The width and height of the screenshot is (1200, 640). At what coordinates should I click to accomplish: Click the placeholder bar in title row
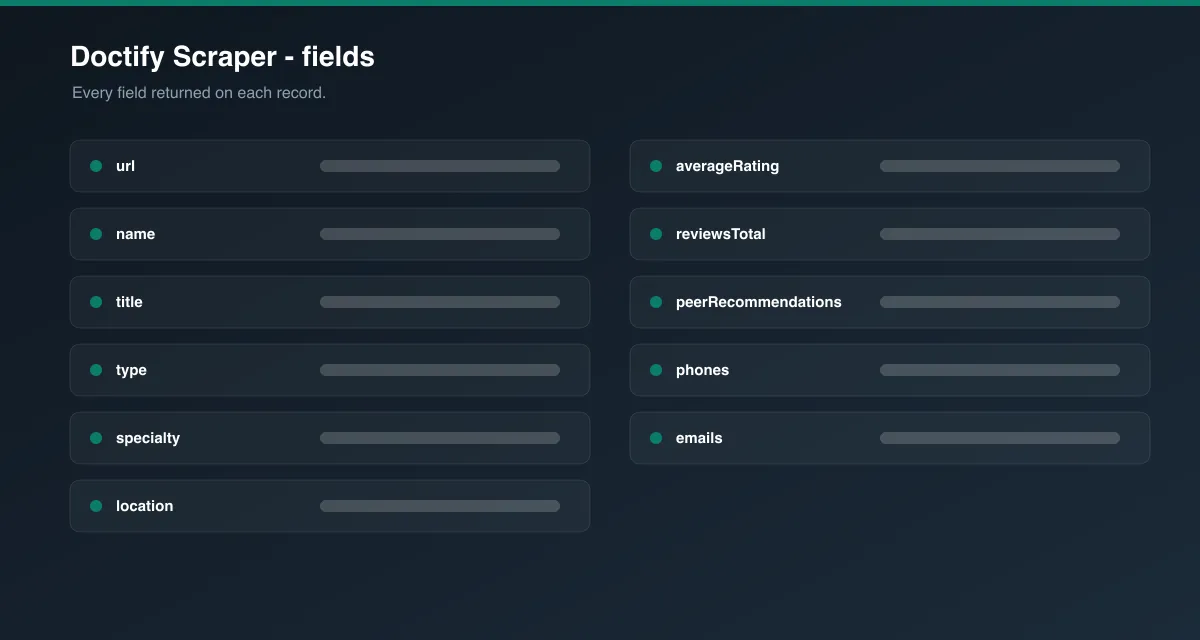pos(440,302)
